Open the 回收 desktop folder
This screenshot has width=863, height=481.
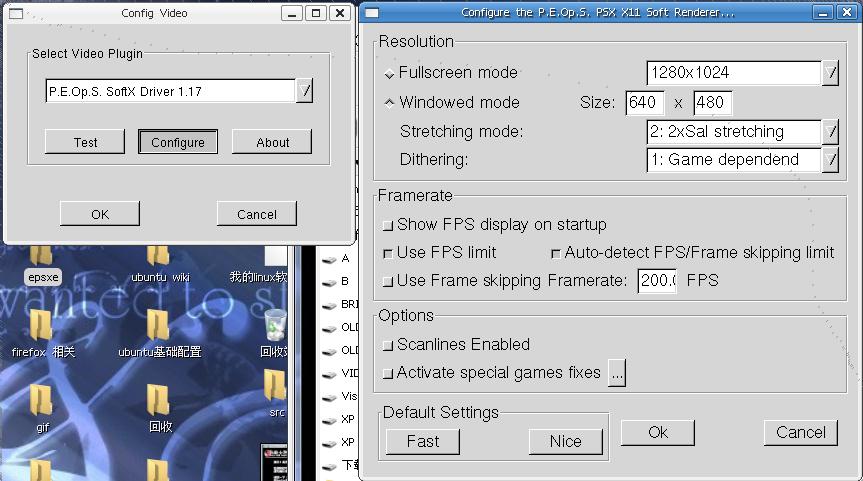[x=160, y=408]
